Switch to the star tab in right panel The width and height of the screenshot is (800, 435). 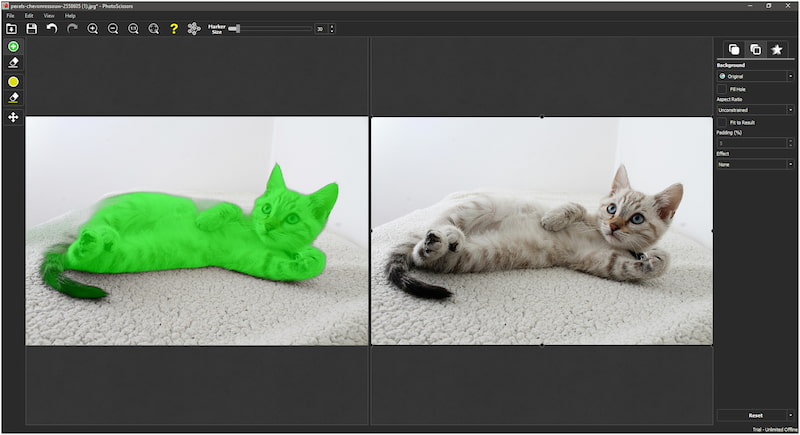tap(776, 49)
